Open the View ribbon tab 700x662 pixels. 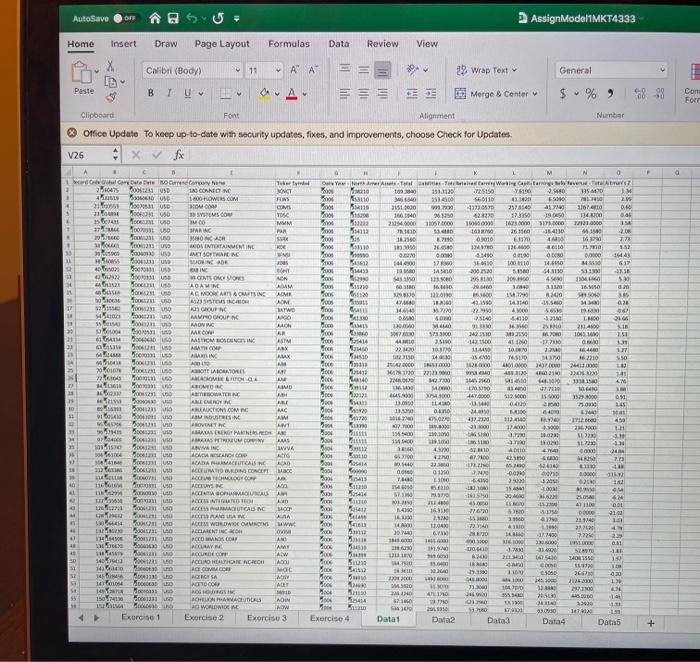point(427,44)
